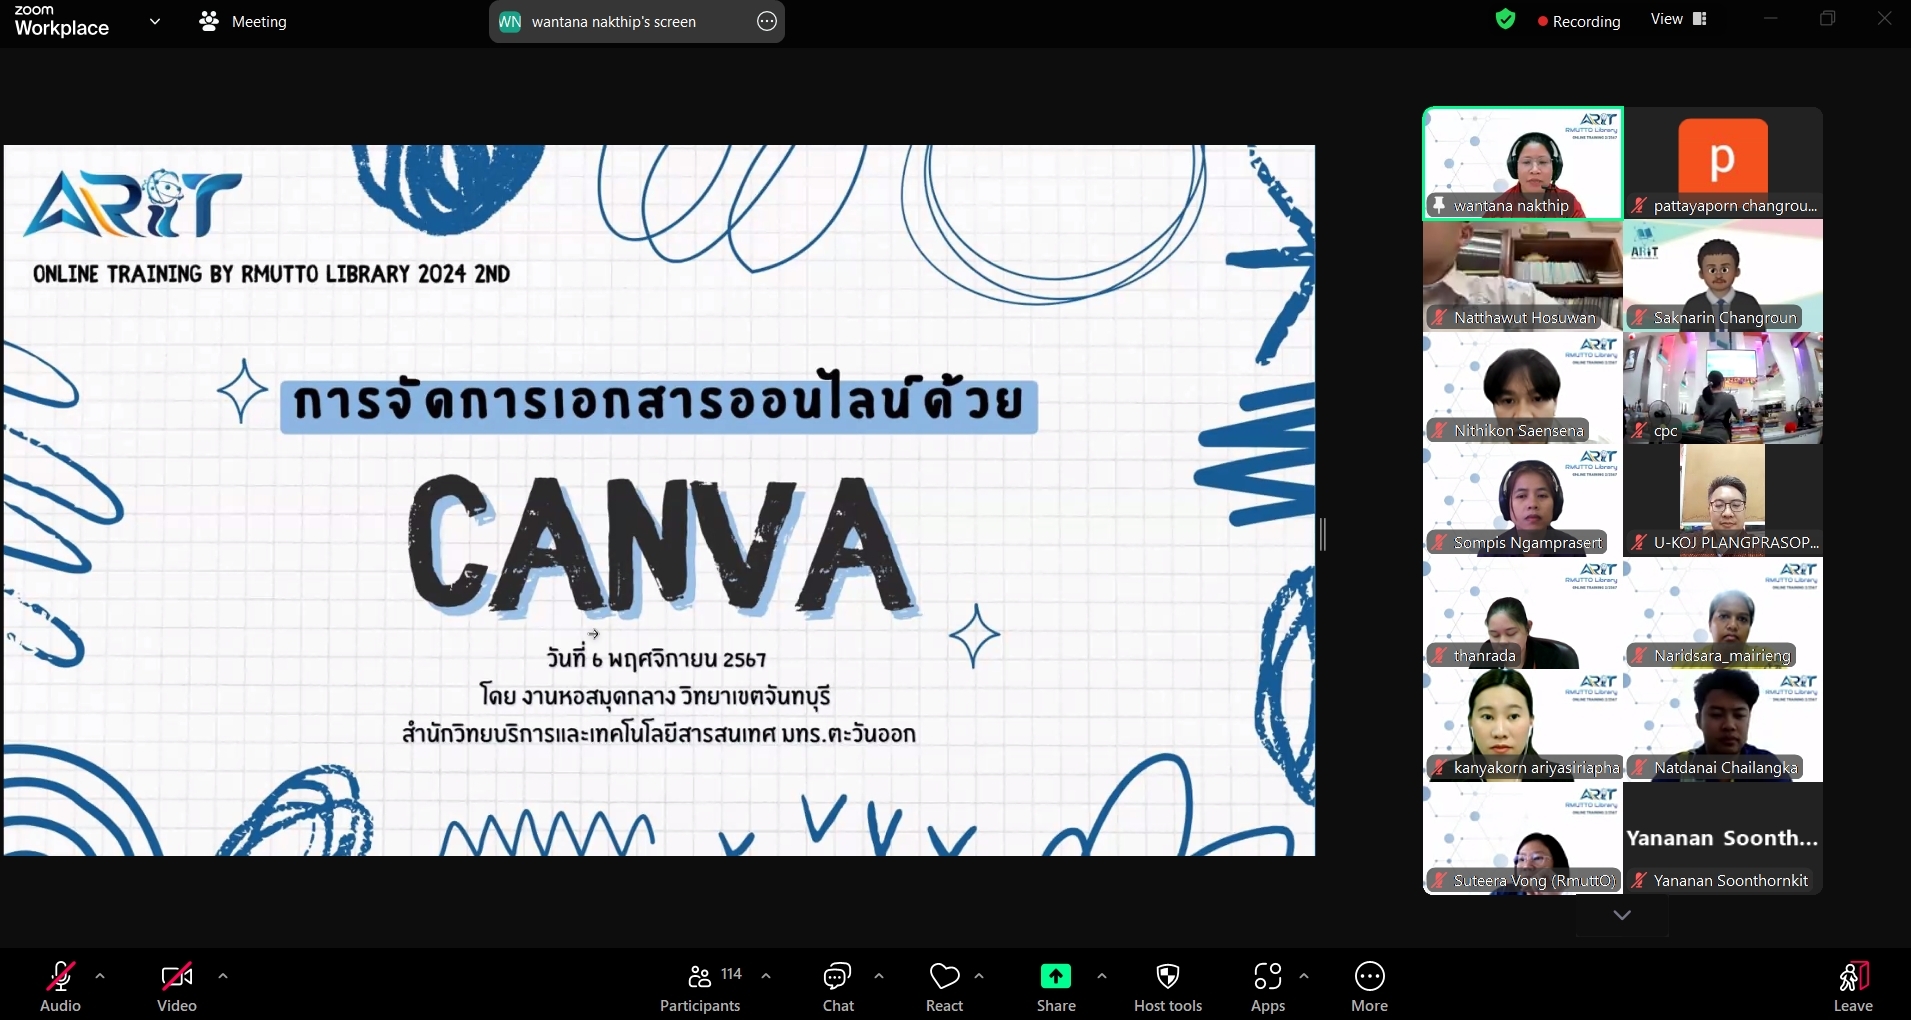Select Sompis Ngamprasert video tile
The width and height of the screenshot is (1911, 1020).
point(1523,501)
